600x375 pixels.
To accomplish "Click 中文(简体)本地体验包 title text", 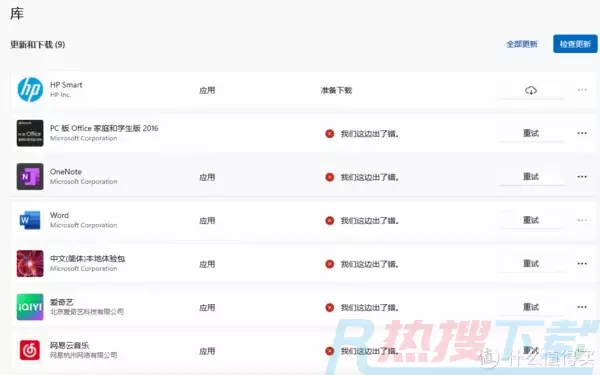I will click(x=87, y=259).
